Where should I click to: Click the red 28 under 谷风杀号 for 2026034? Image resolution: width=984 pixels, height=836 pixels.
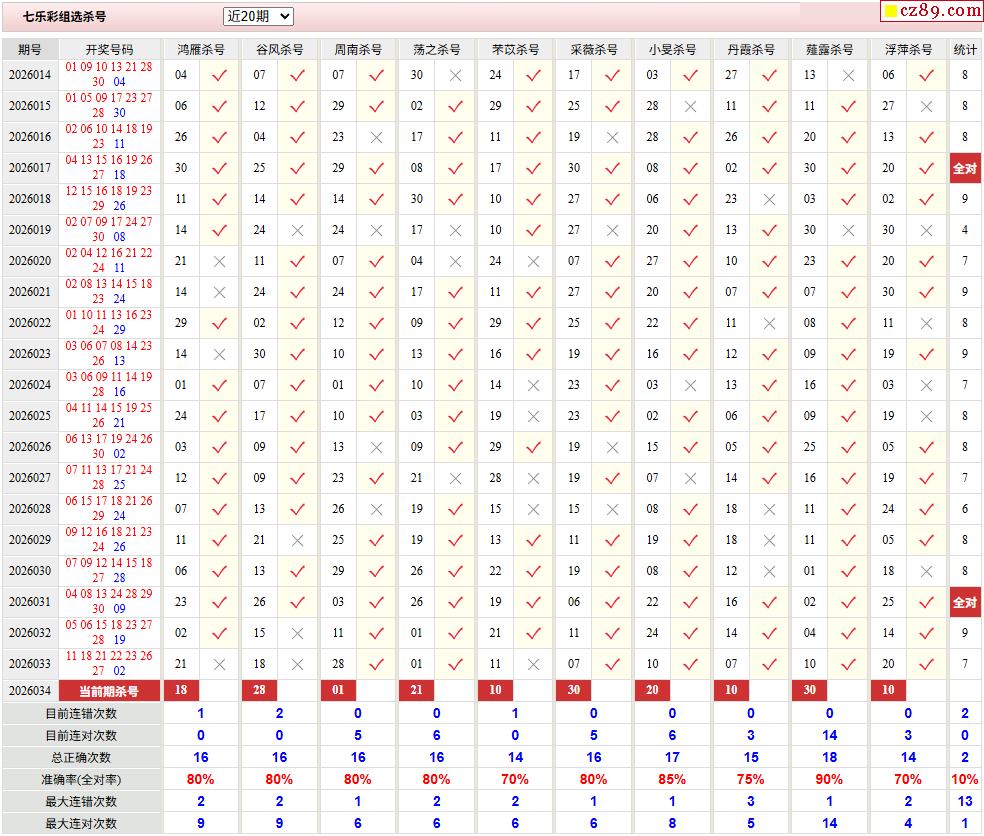click(x=259, y=690)
